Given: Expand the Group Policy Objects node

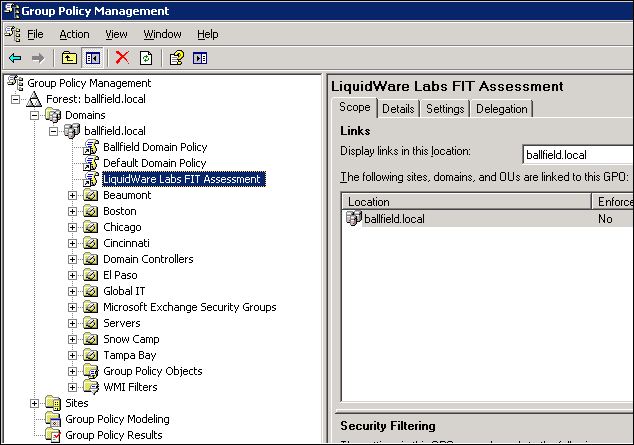Looking at the screenshot, I should [72, 371].
